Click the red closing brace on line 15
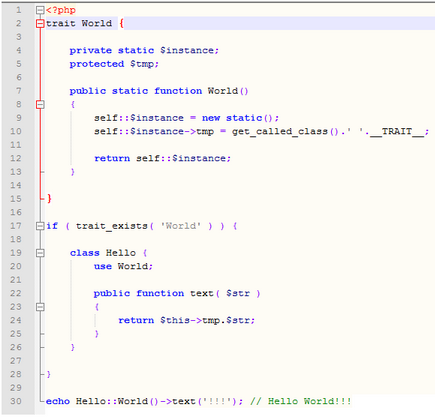The image size is (435, 417). (x=49, y=199)
